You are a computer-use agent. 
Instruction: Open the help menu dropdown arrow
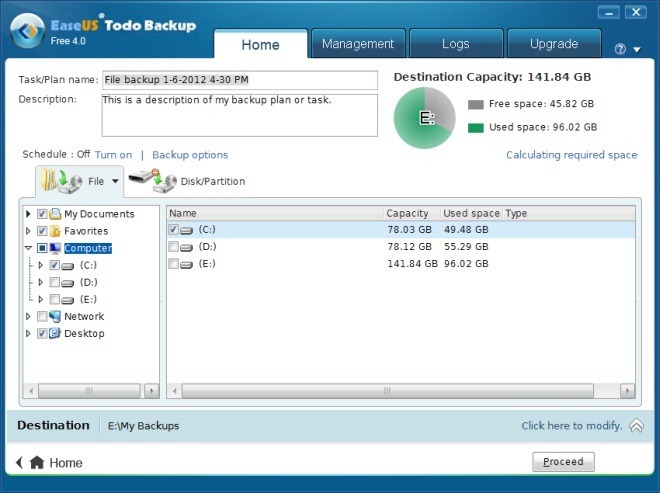click(637, 50)
